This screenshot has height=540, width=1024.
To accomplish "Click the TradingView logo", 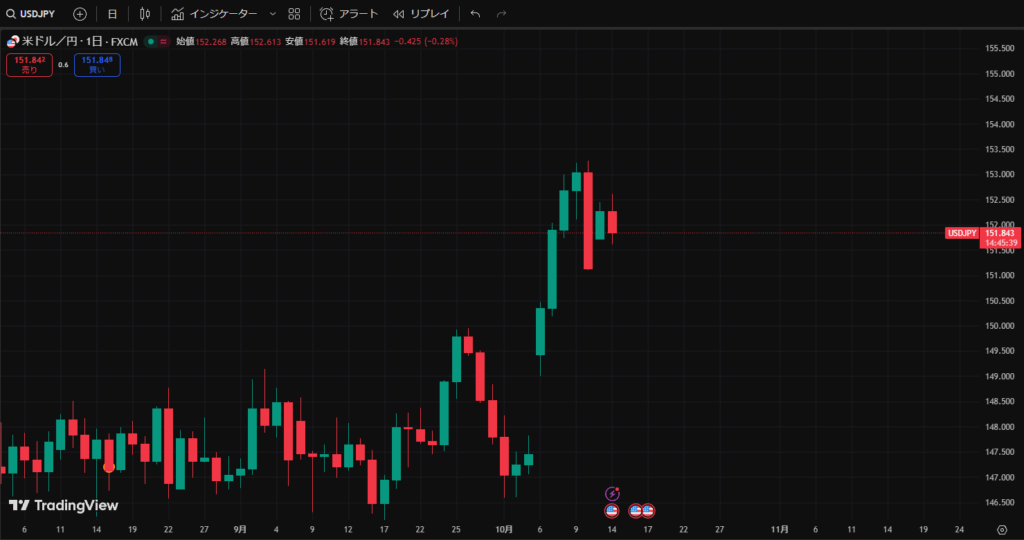I will click(x=64, y=505).
